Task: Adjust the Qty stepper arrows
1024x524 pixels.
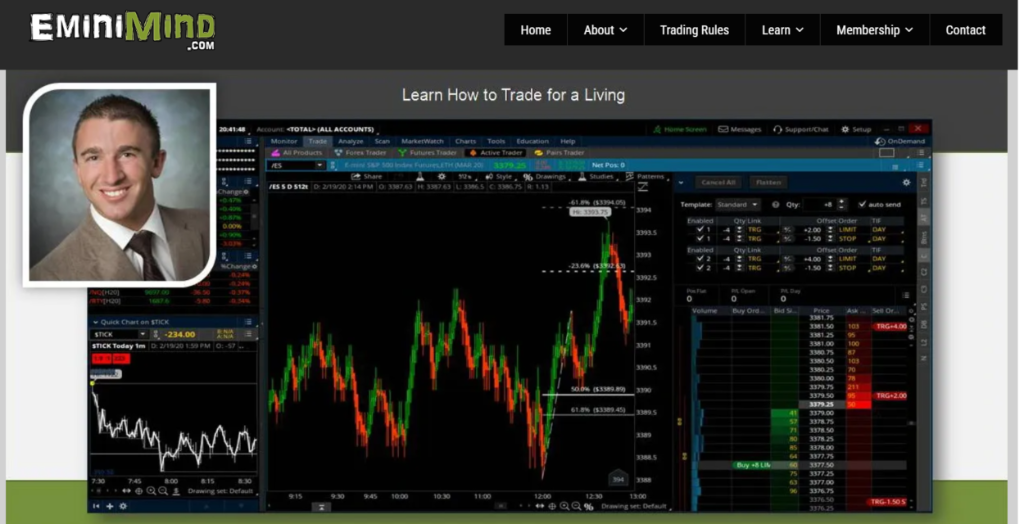Action: point(841,205)
